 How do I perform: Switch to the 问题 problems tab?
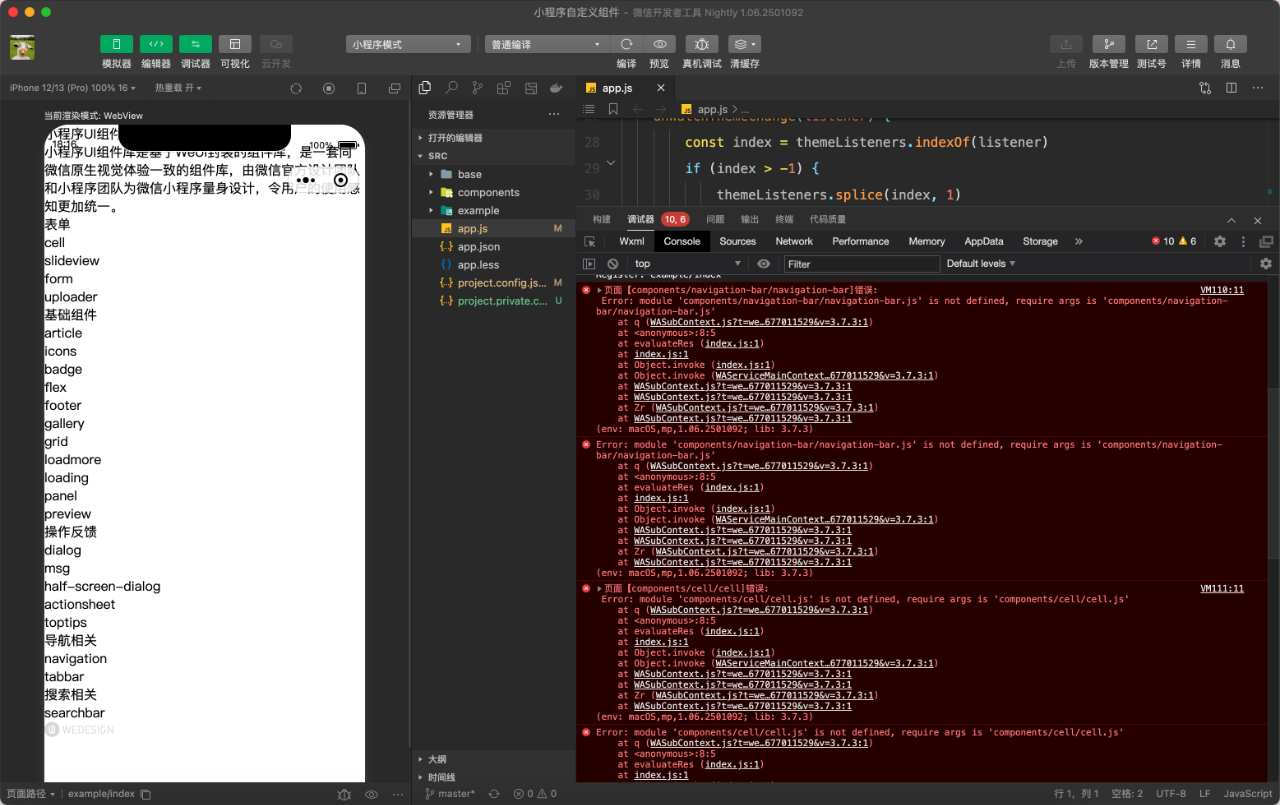[715, 219]
